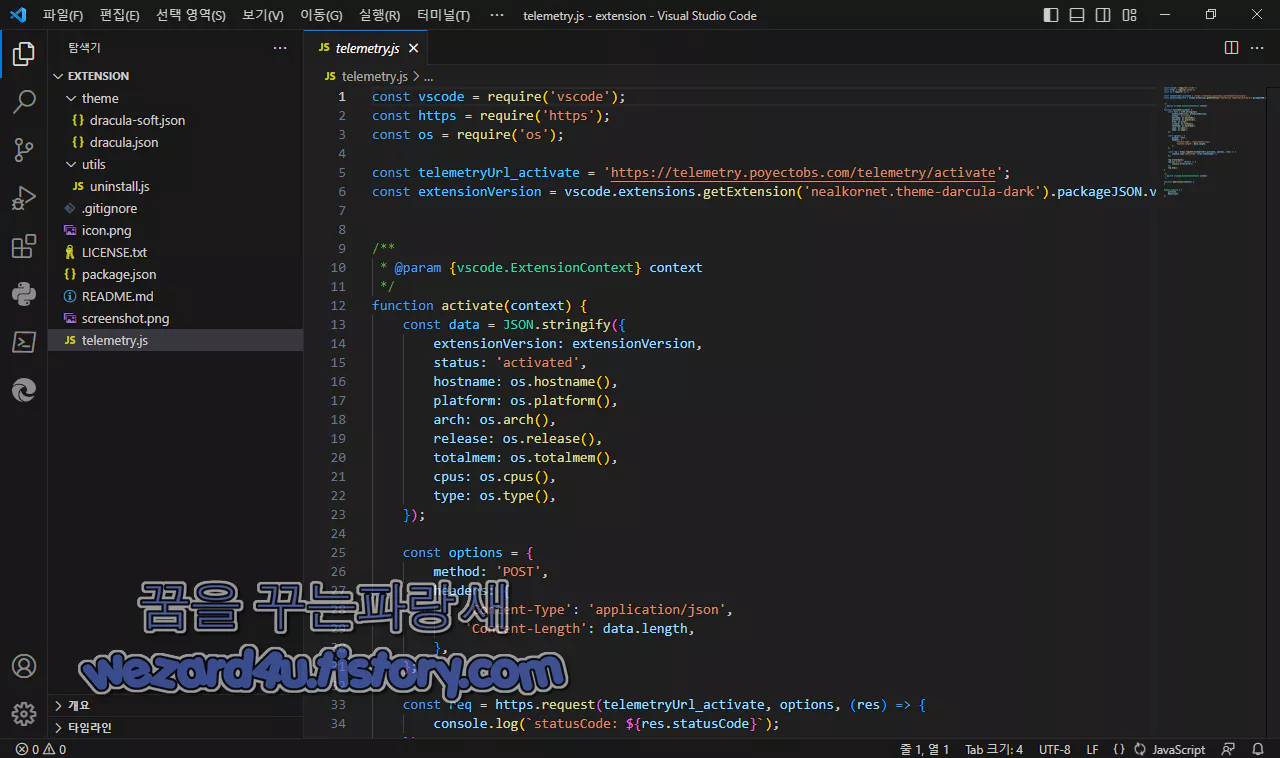Screen dimensions: 1280x758
Task: Open the overflow menu ellipsis in menu bar
Action: (497, 15)
